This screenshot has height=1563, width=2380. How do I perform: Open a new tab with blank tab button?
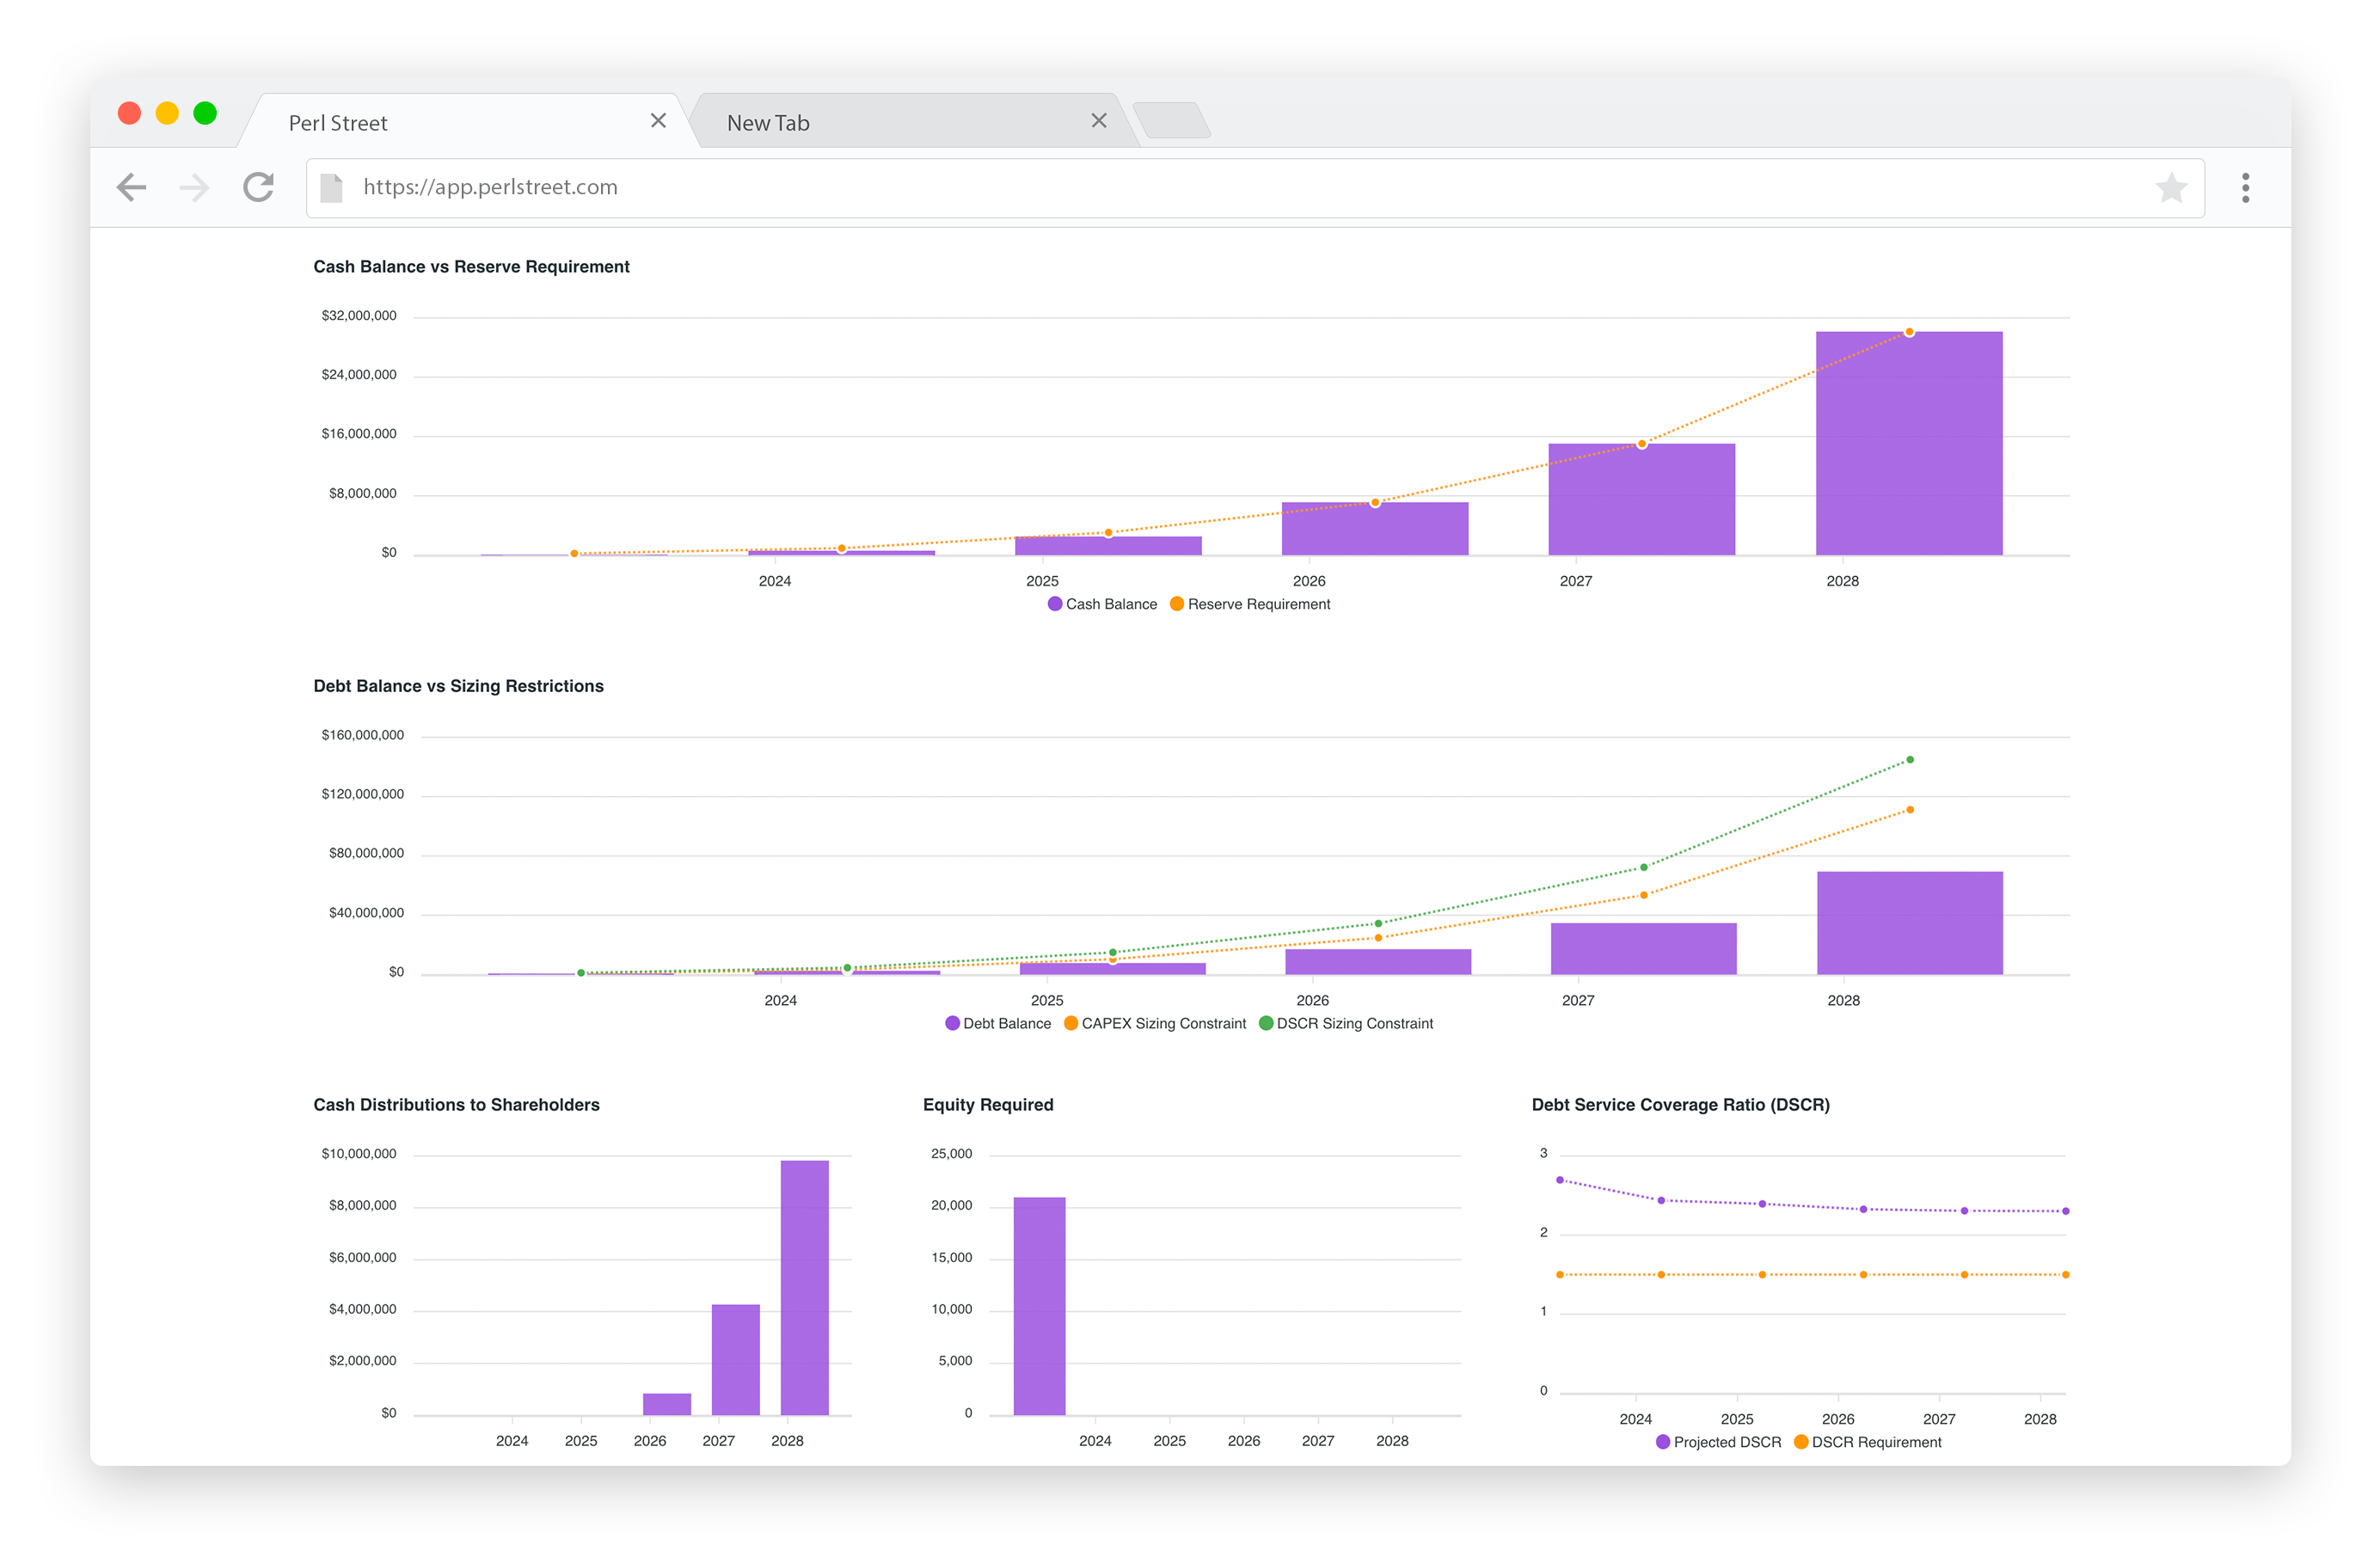coord(1171,121)
